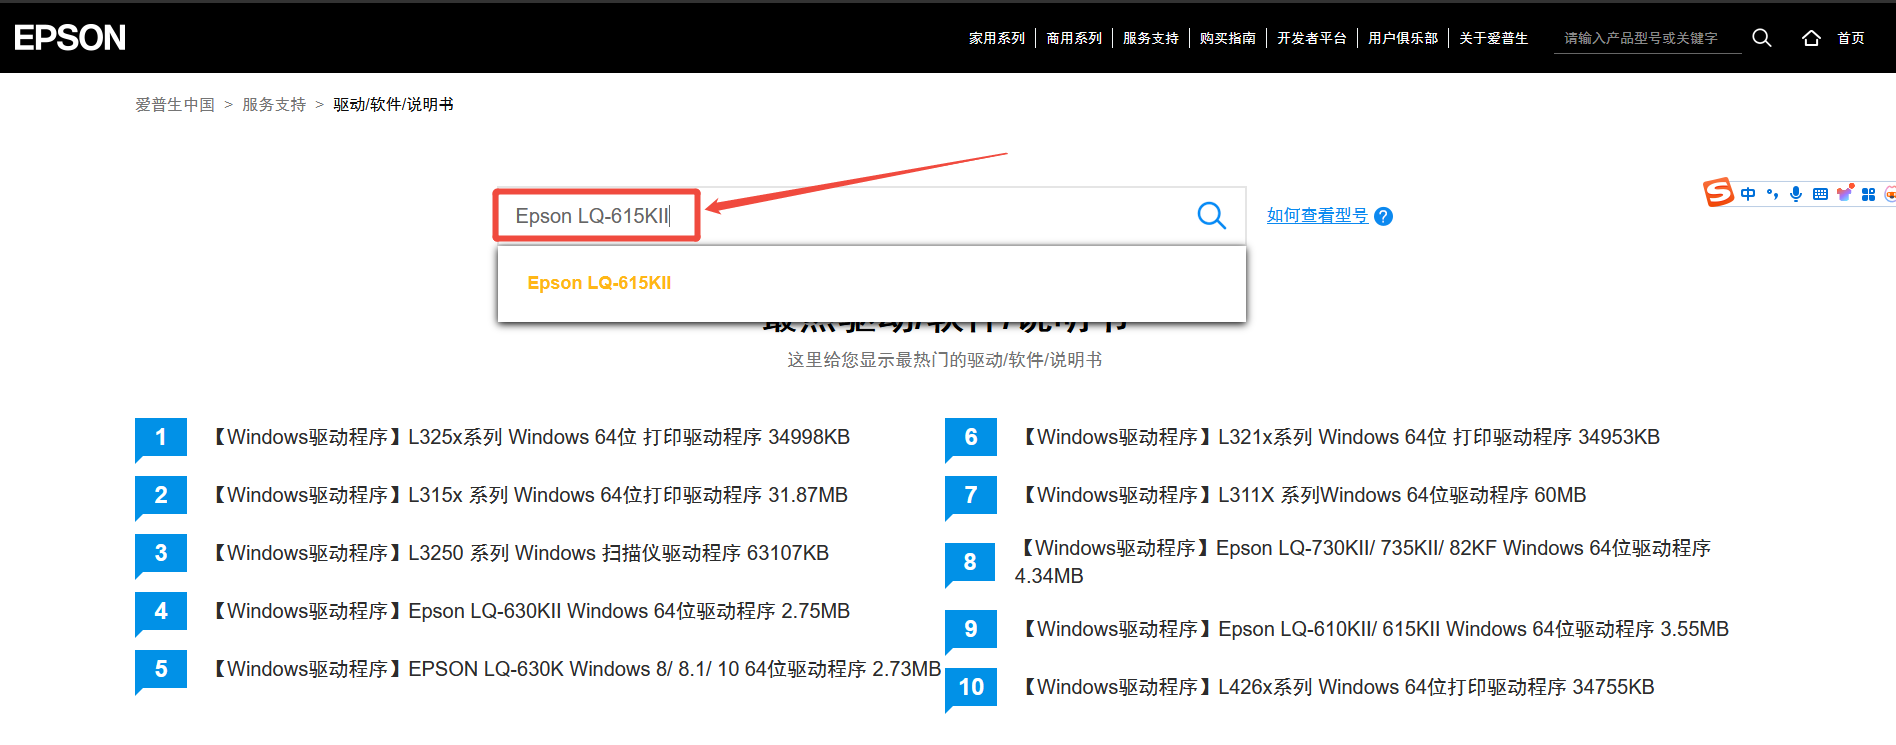Click the Sogou input method S logo
The image size is (1896, 745).
coord(1718,192)
